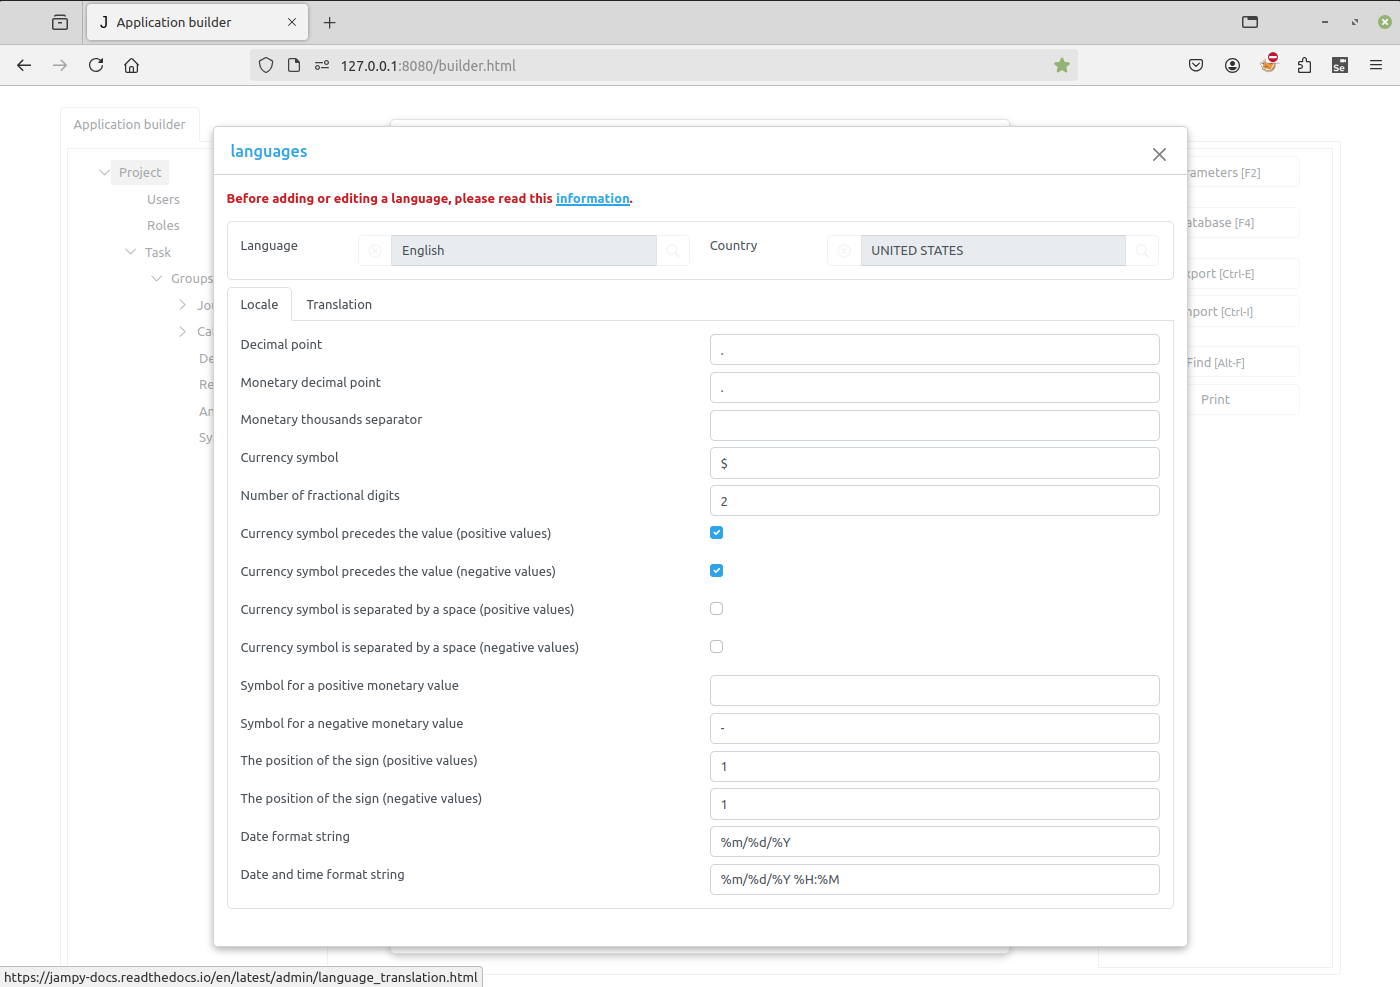
Task: Click the bookmark star in the address bar
Action: tap(1061, 65)
